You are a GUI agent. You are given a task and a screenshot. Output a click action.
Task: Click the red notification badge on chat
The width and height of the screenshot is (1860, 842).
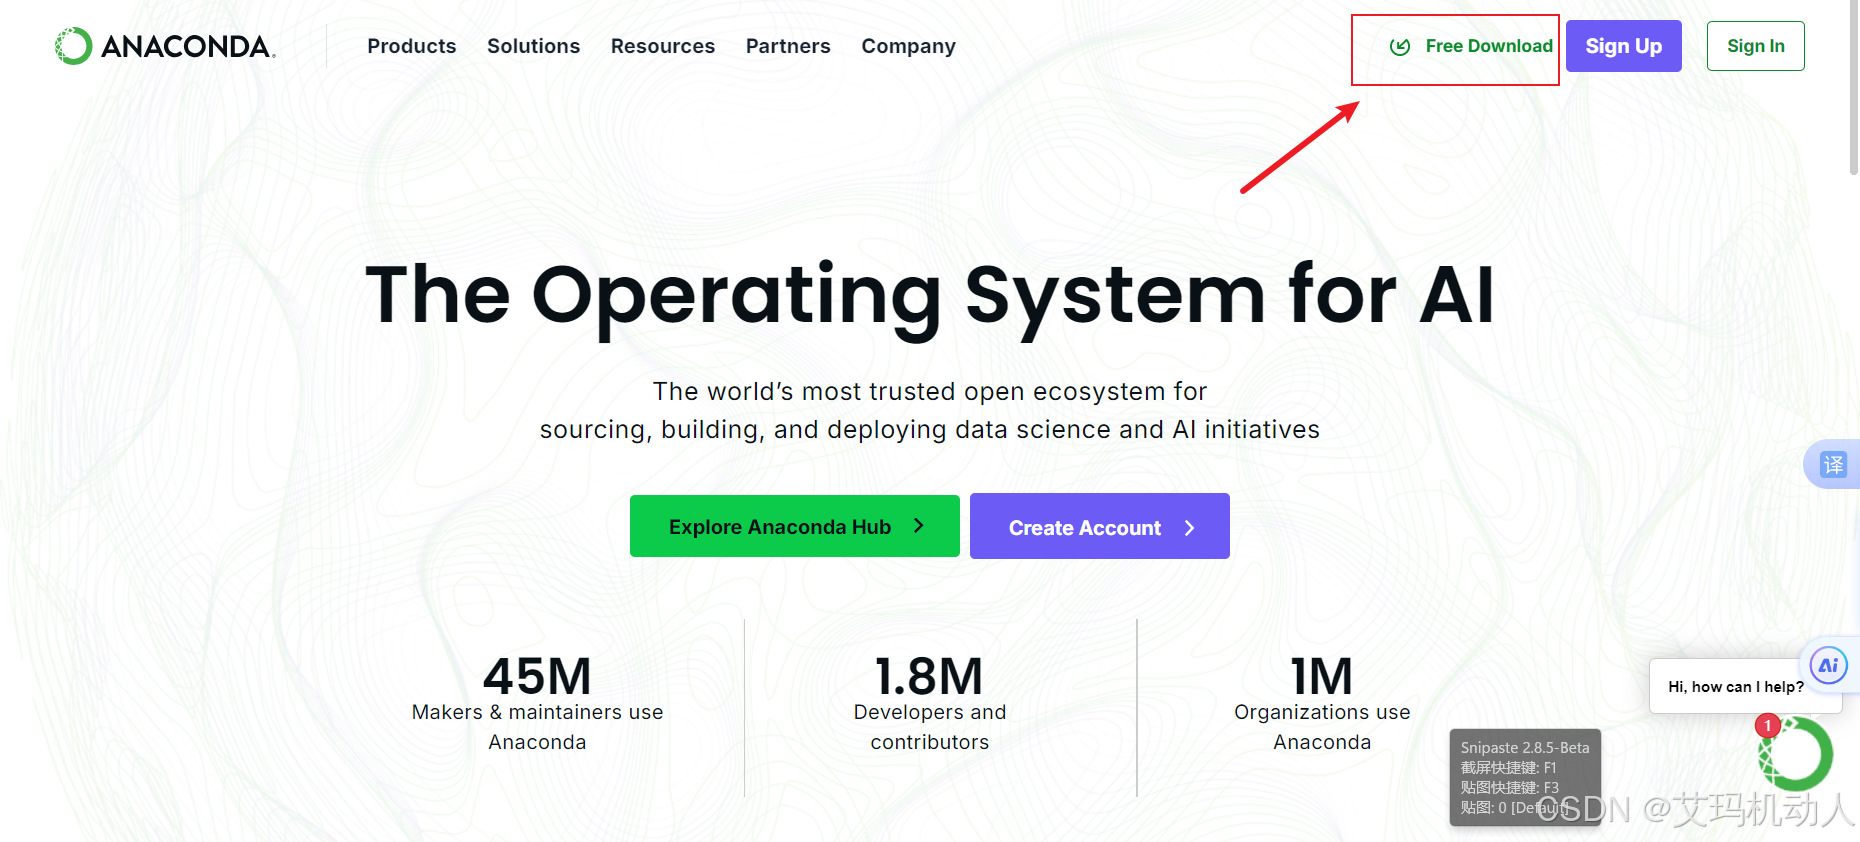pyautogui.click(x=1767, y=726)
